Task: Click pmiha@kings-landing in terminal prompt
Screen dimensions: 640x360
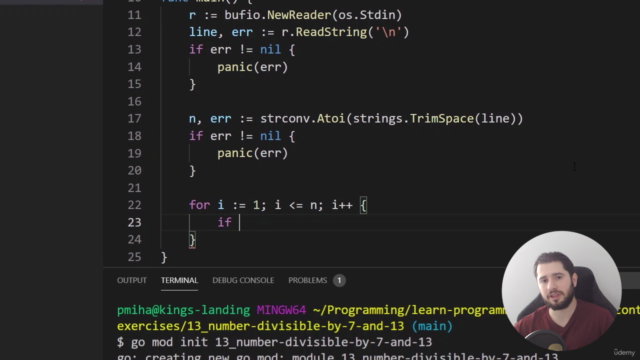Action: [183, 310]
